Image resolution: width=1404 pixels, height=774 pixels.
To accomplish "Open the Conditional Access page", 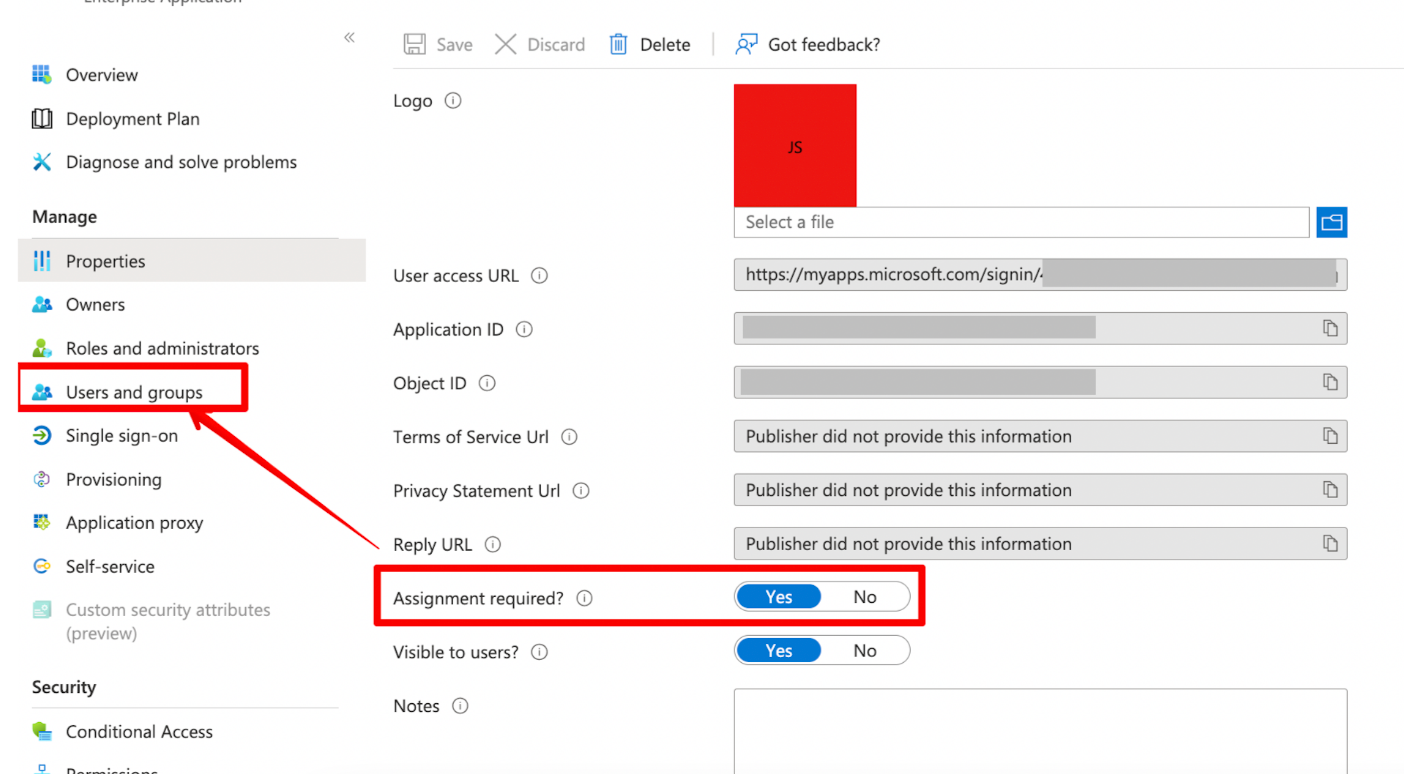I will tap(139, 732).
